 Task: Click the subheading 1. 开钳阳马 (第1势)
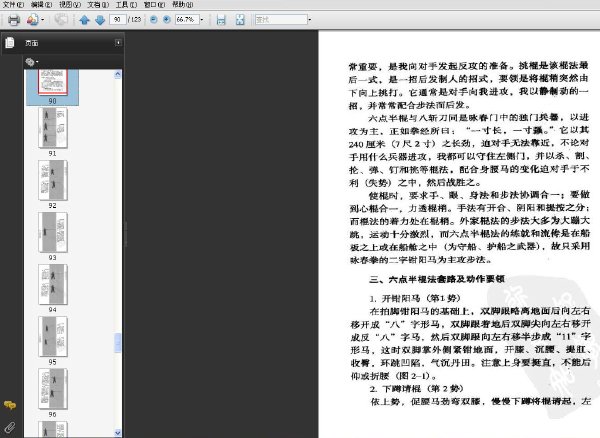[415, 298]
